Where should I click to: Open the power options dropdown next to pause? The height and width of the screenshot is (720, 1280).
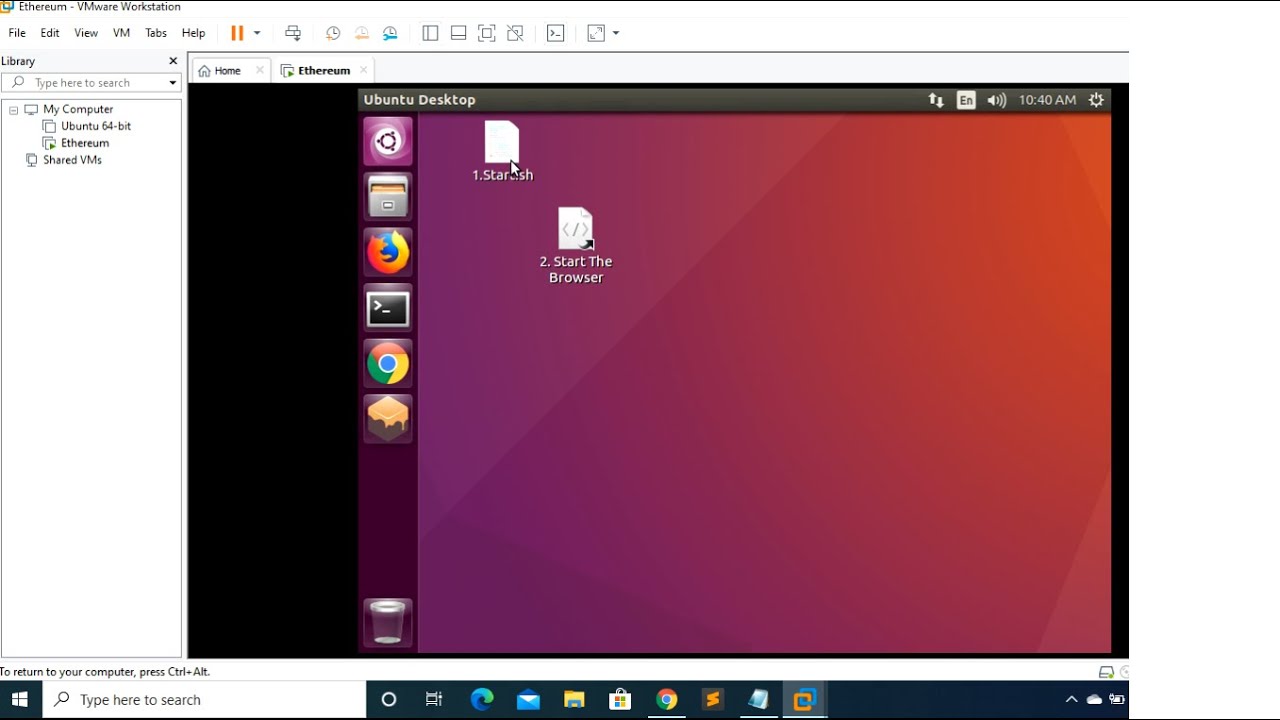tap(257, 33)
